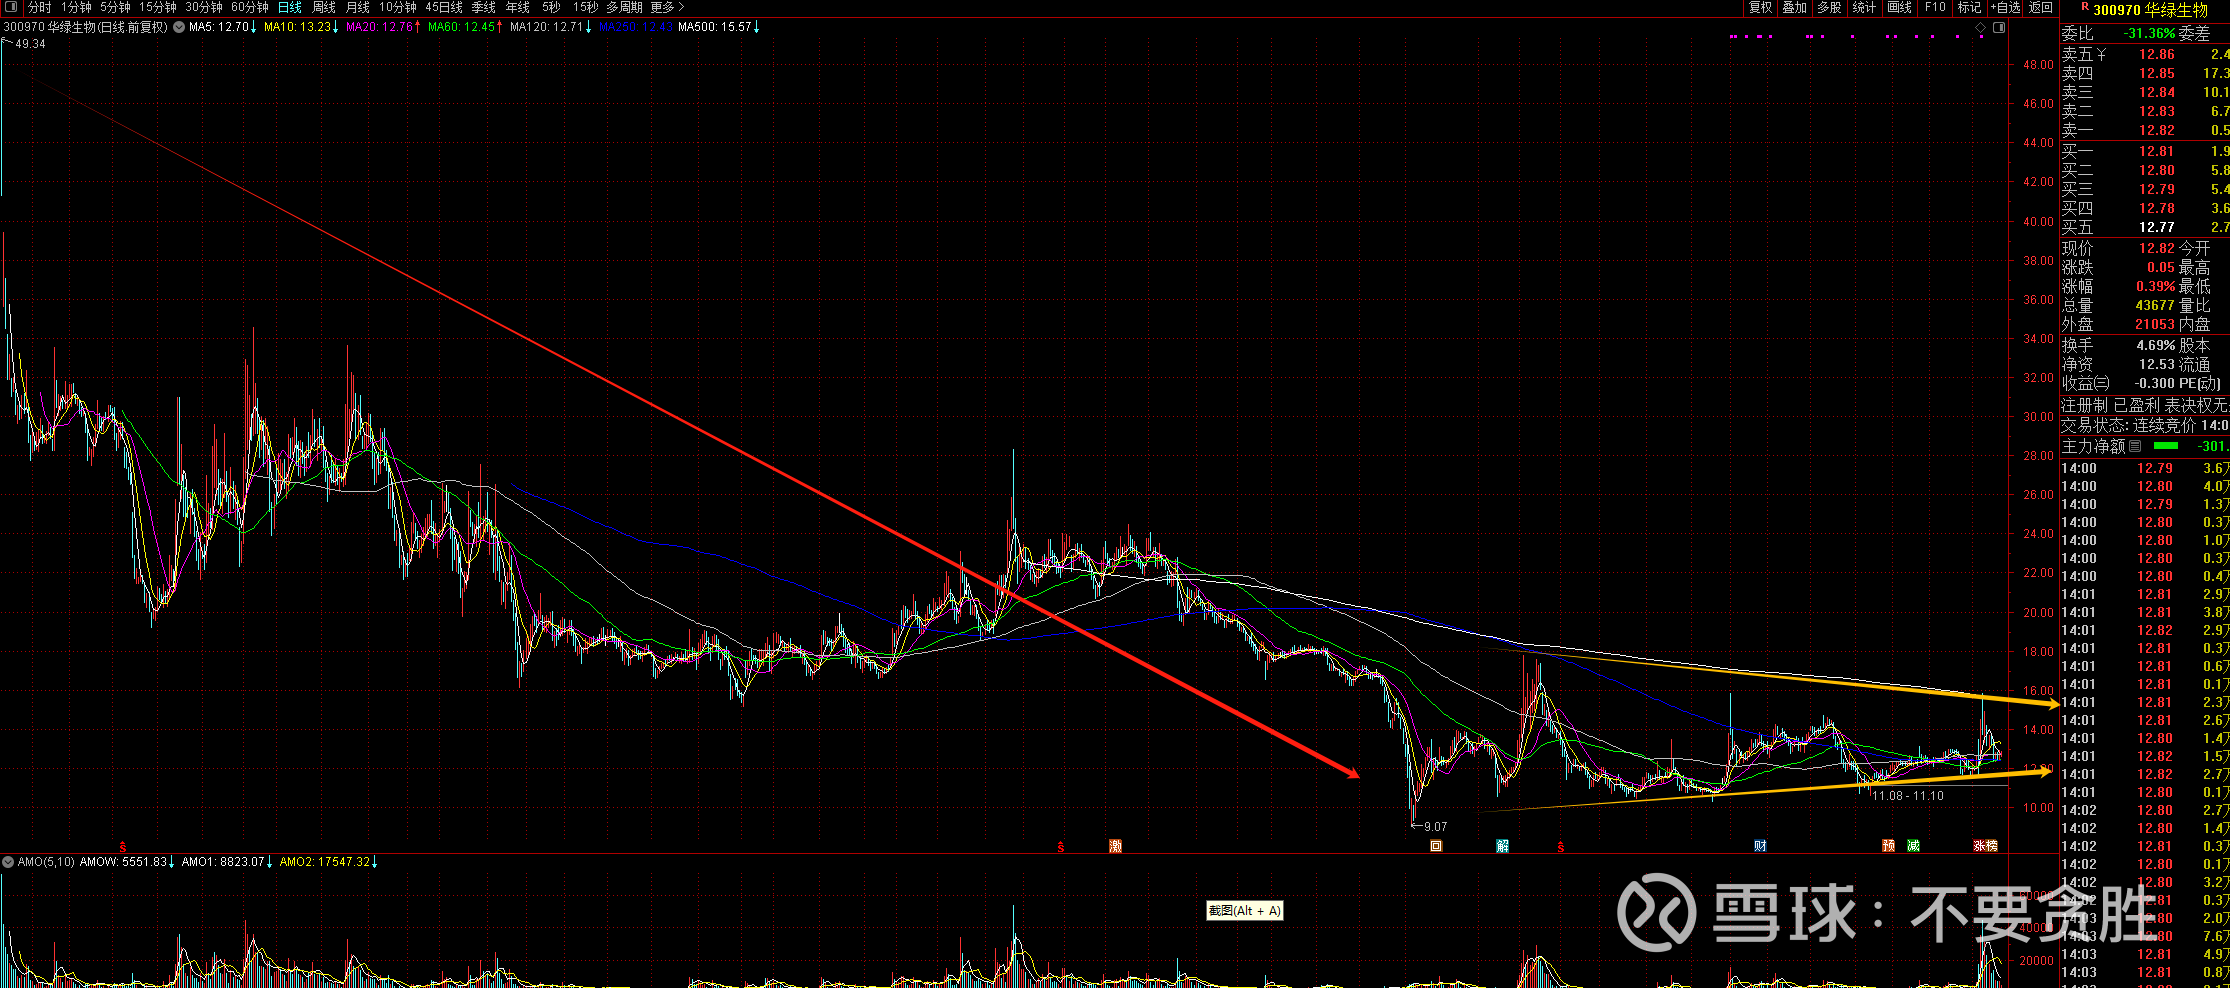The image size is (2230, 988).
Task: Click the 解 event marker below the chart
Action: pyautogui.click(x=1502, y=846)
